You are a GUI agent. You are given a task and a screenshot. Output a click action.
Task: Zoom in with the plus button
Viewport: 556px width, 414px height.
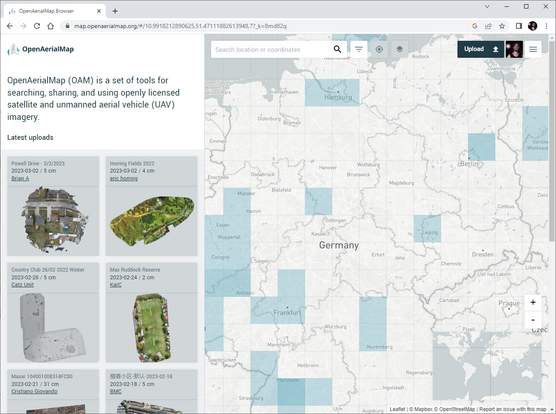coord(533,302)
